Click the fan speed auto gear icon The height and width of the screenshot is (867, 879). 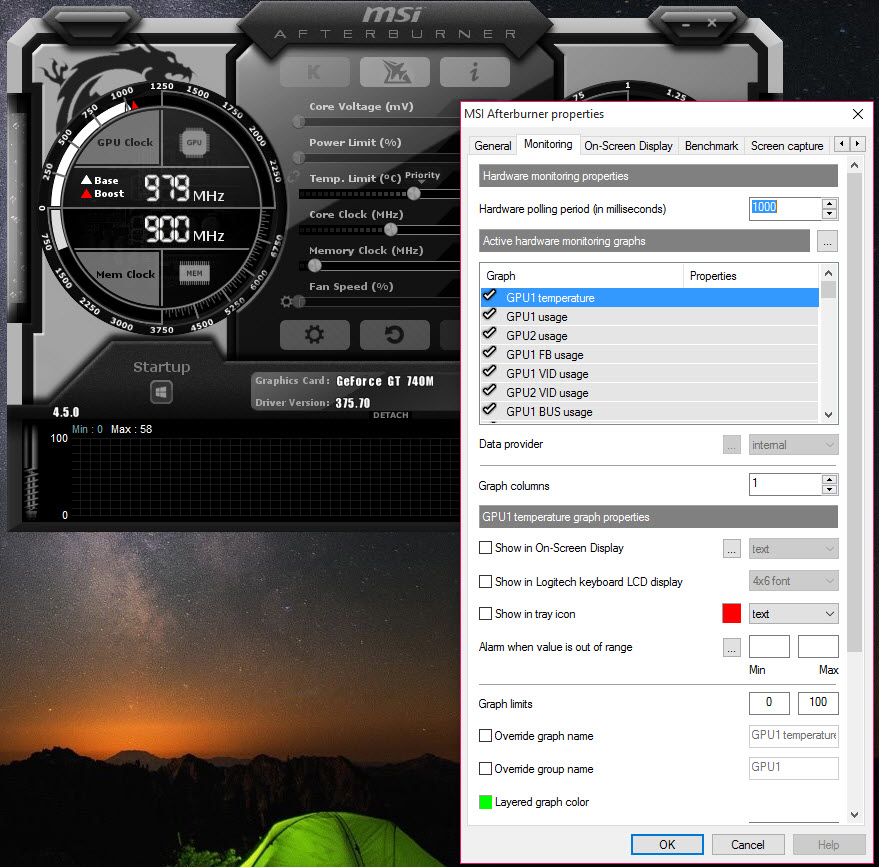(x=286, y=302)
